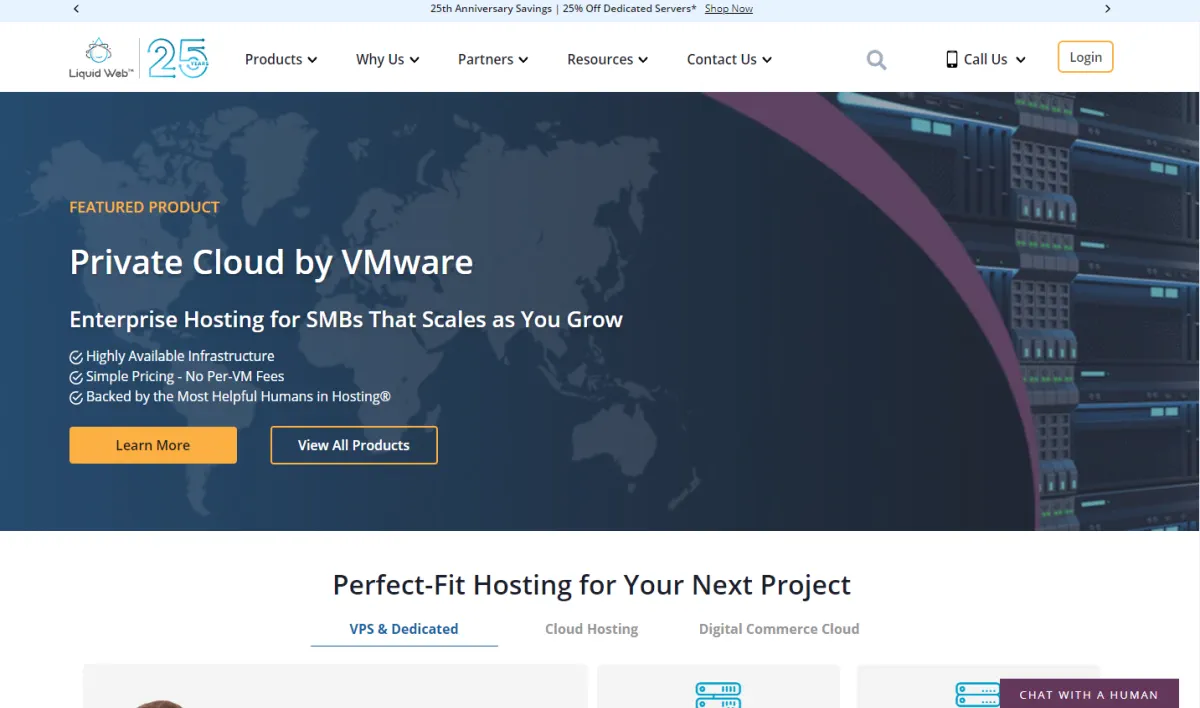Switch to the Digital Commerce Cloud tab

tap(779, 629)
